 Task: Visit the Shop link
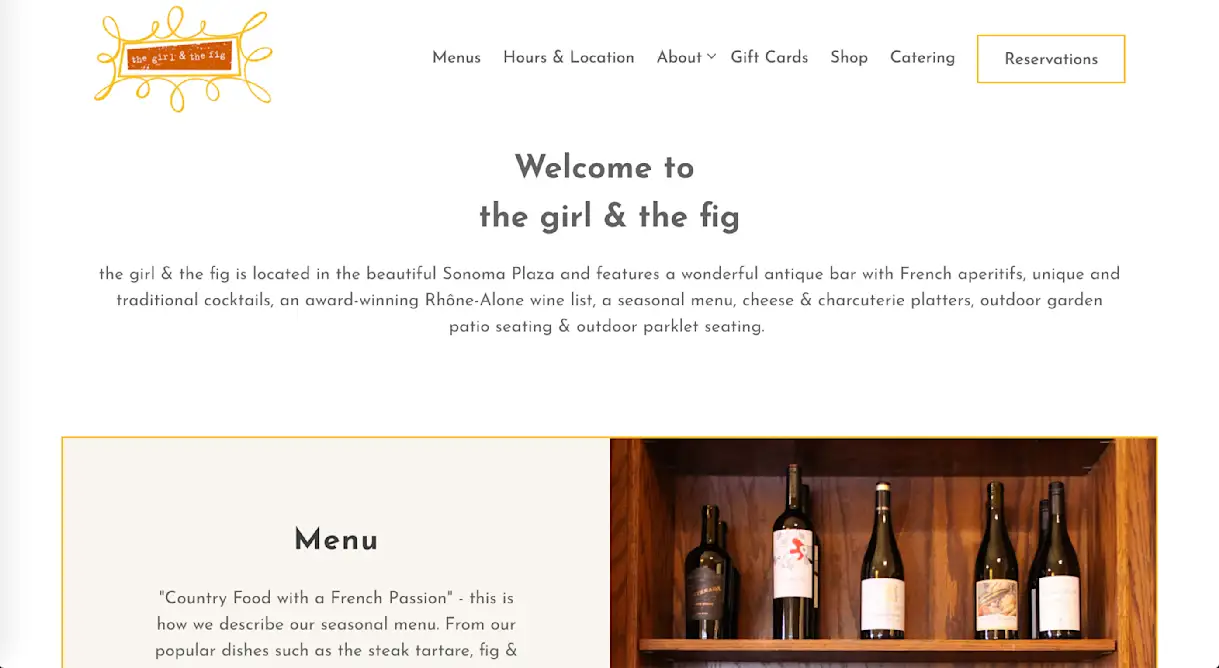(849, 58)
